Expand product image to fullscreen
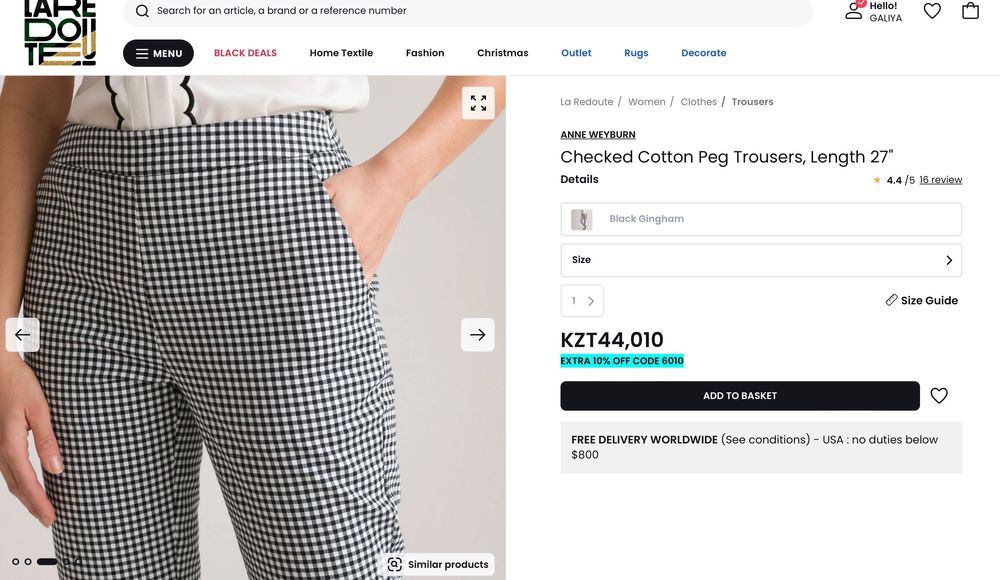 478,103
